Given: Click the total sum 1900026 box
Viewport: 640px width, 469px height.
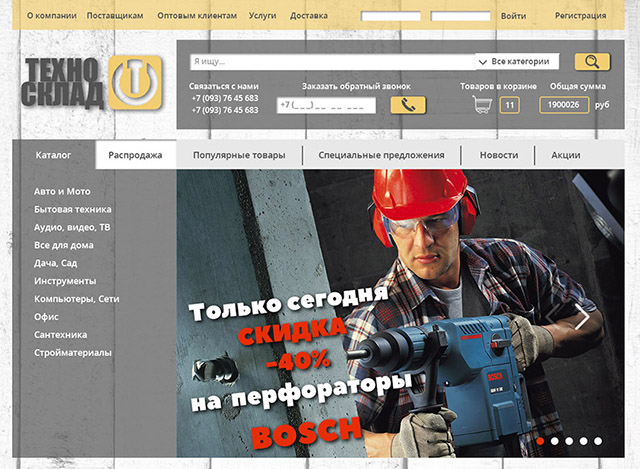Looking at the screenshot, I should coord(564,105).
